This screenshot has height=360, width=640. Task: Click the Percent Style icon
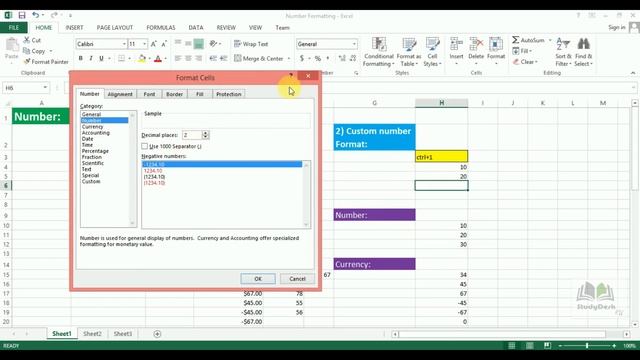[318, 58]
